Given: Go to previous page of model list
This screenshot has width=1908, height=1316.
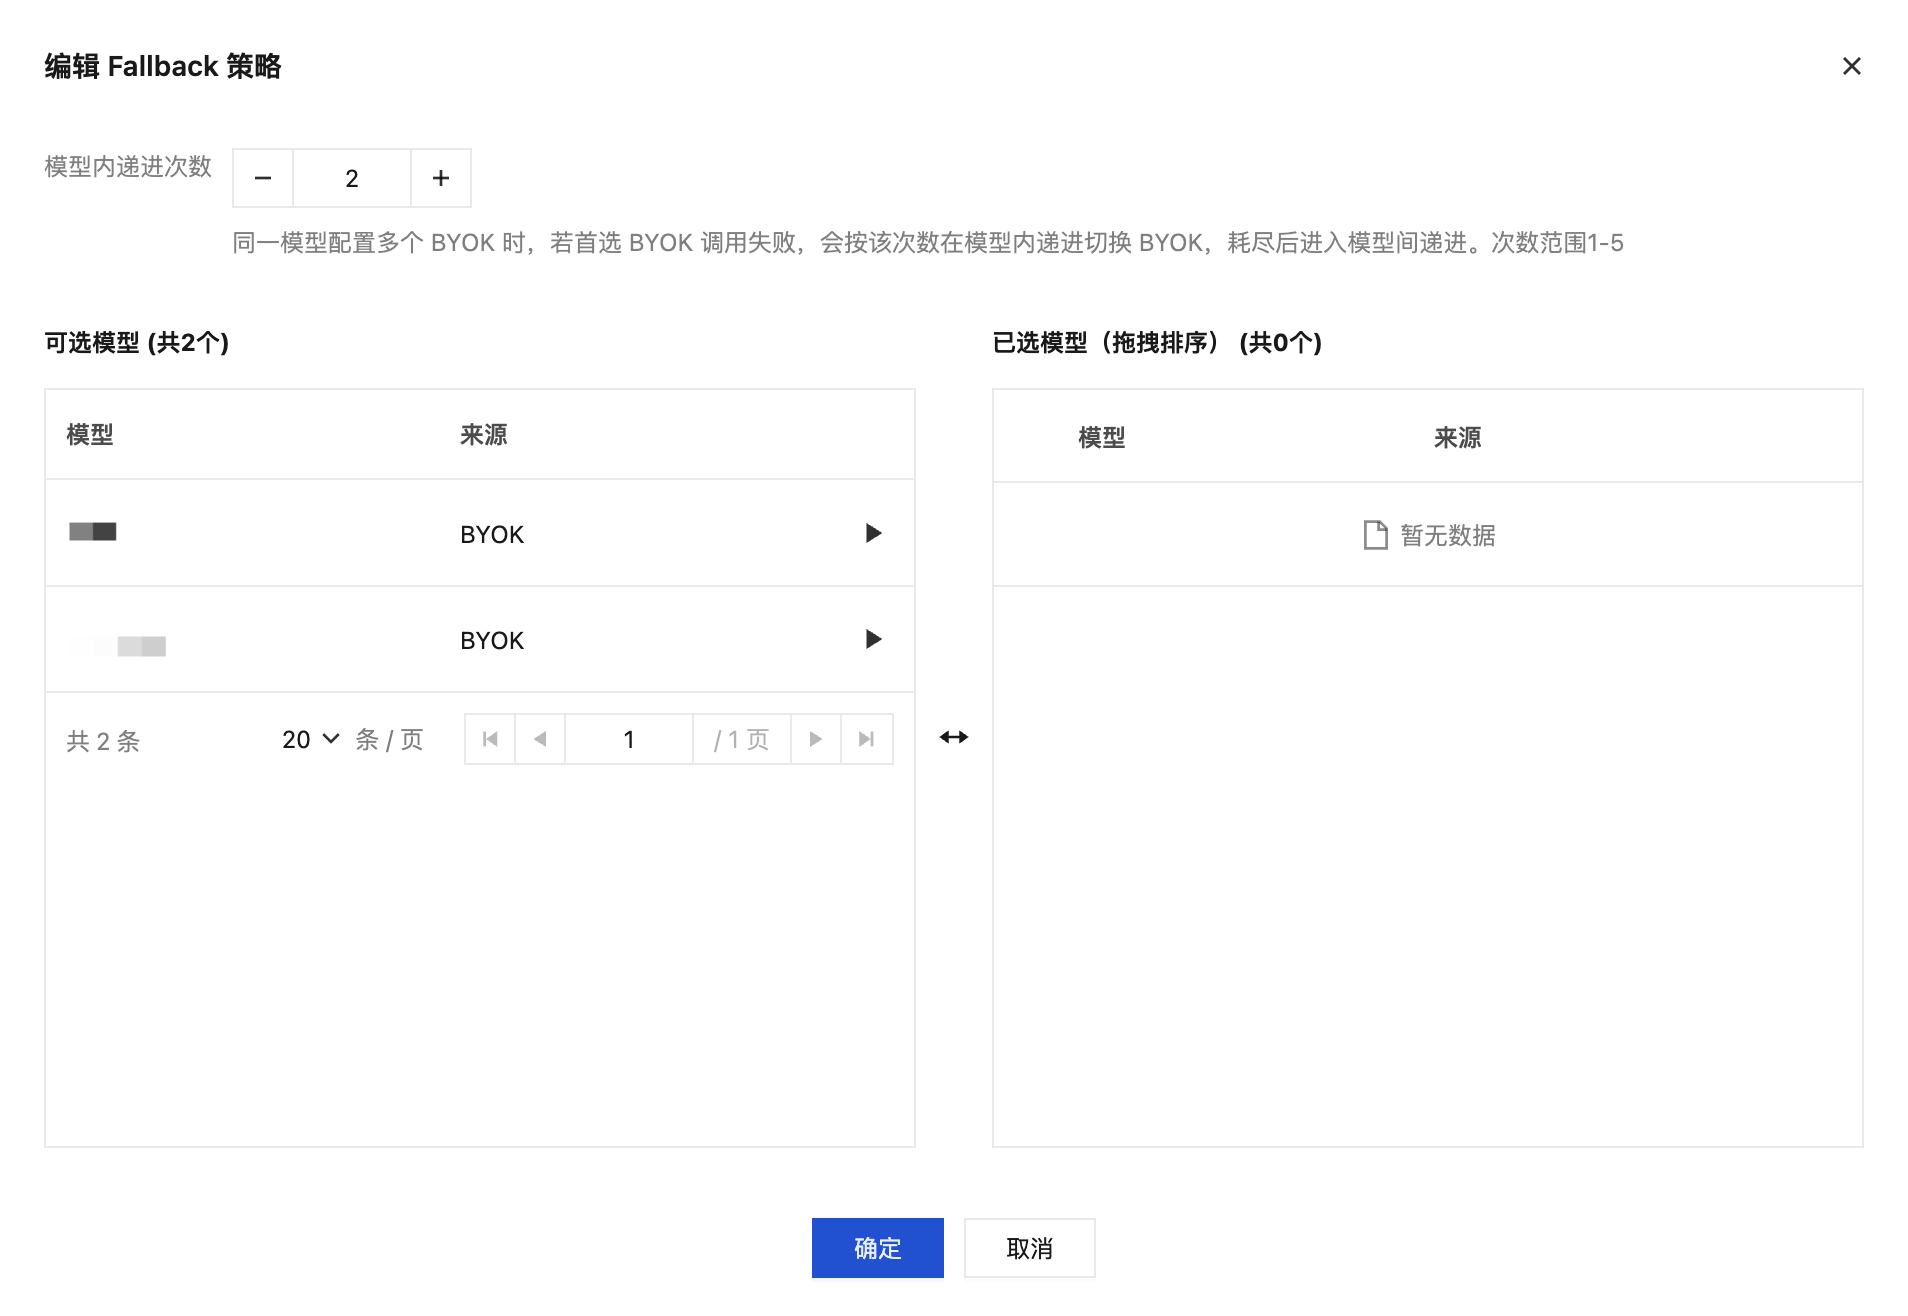Looking at the screenshot, I should tap(540, 739).
